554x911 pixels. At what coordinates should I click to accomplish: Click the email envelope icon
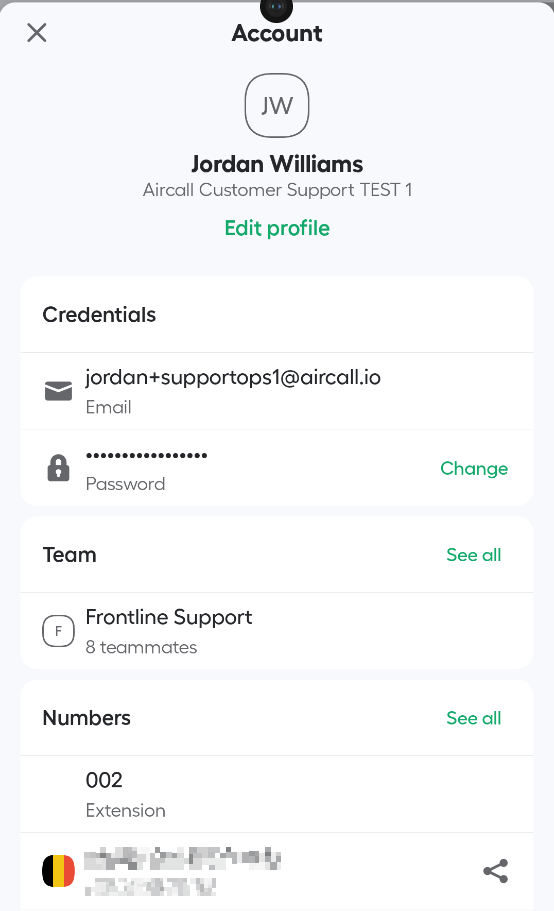coord(59,391)
